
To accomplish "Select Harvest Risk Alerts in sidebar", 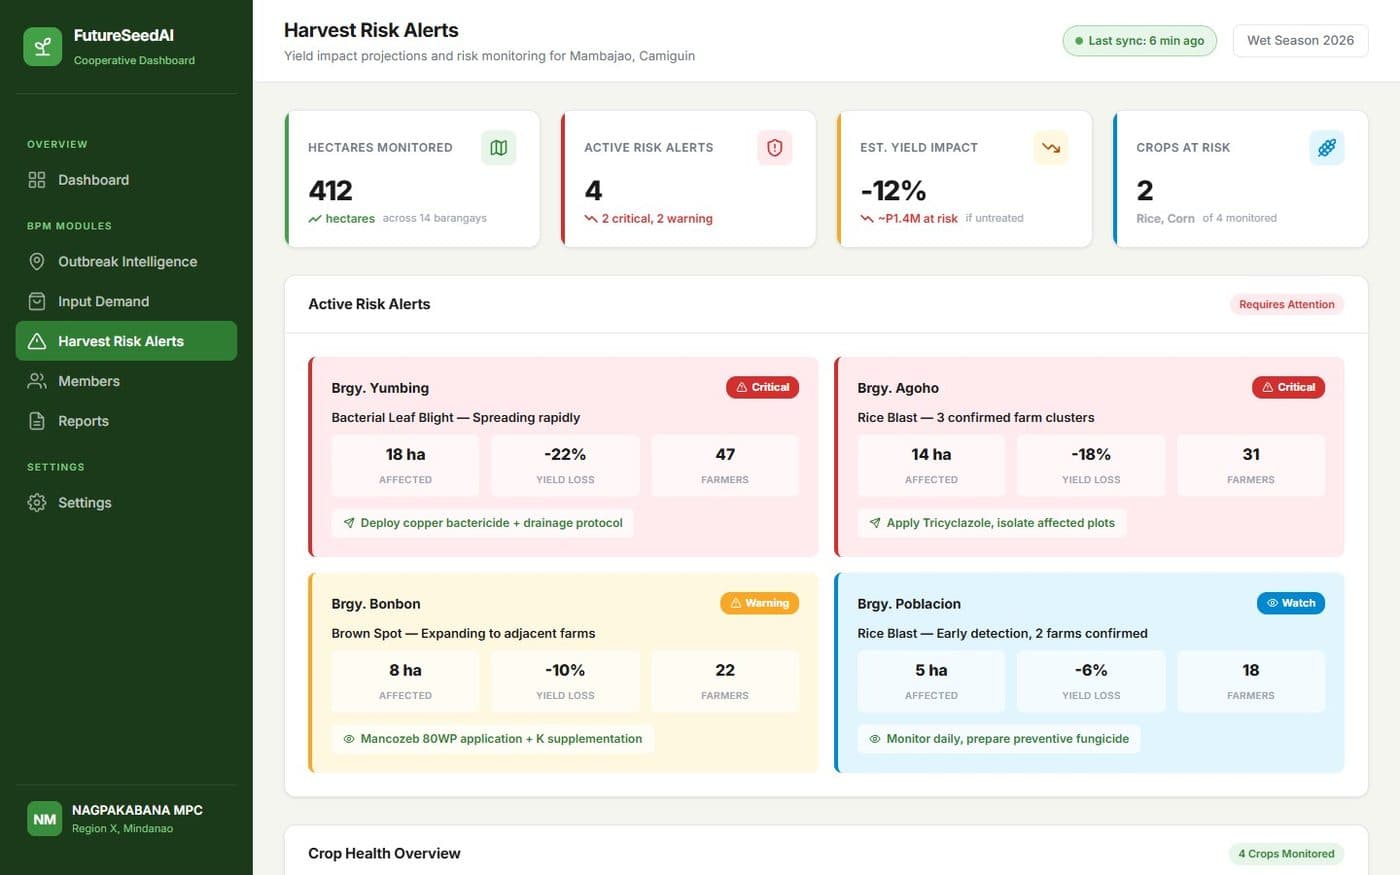I will tap(126, 341).
